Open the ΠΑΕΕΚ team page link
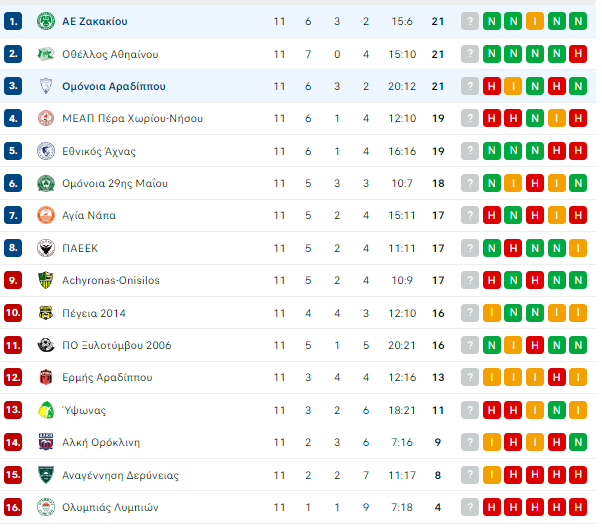602x530 pixels. click(x=80, y=248)
